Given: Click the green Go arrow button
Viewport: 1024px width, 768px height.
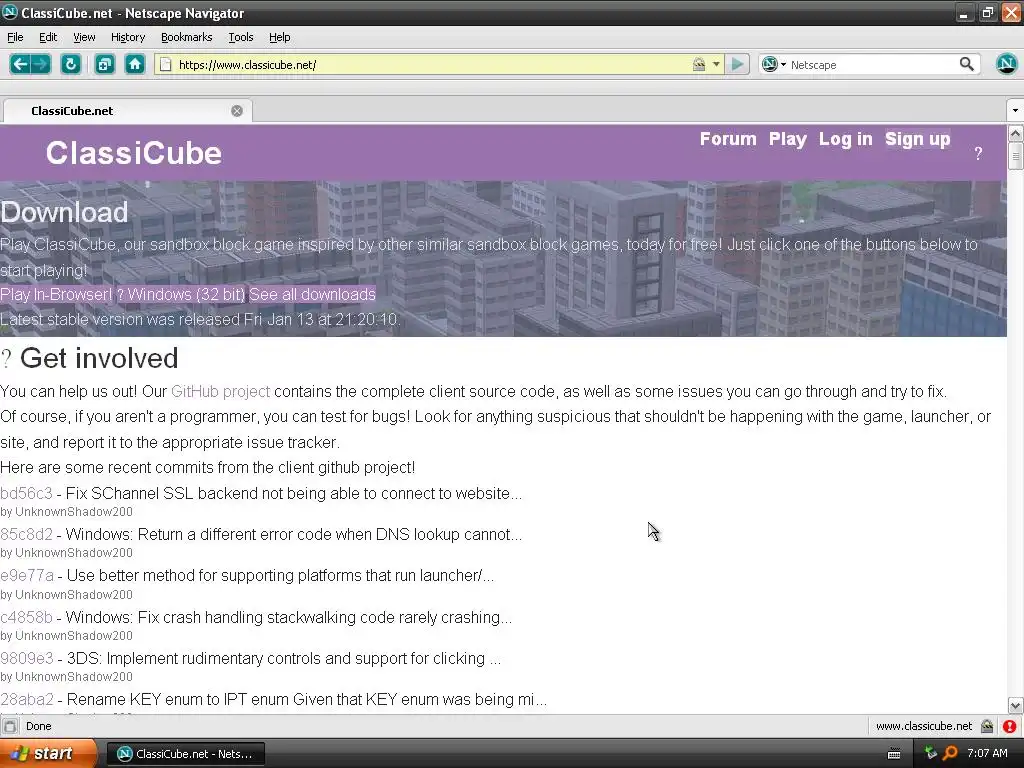Looking at the screenshot, I should 738,64.
